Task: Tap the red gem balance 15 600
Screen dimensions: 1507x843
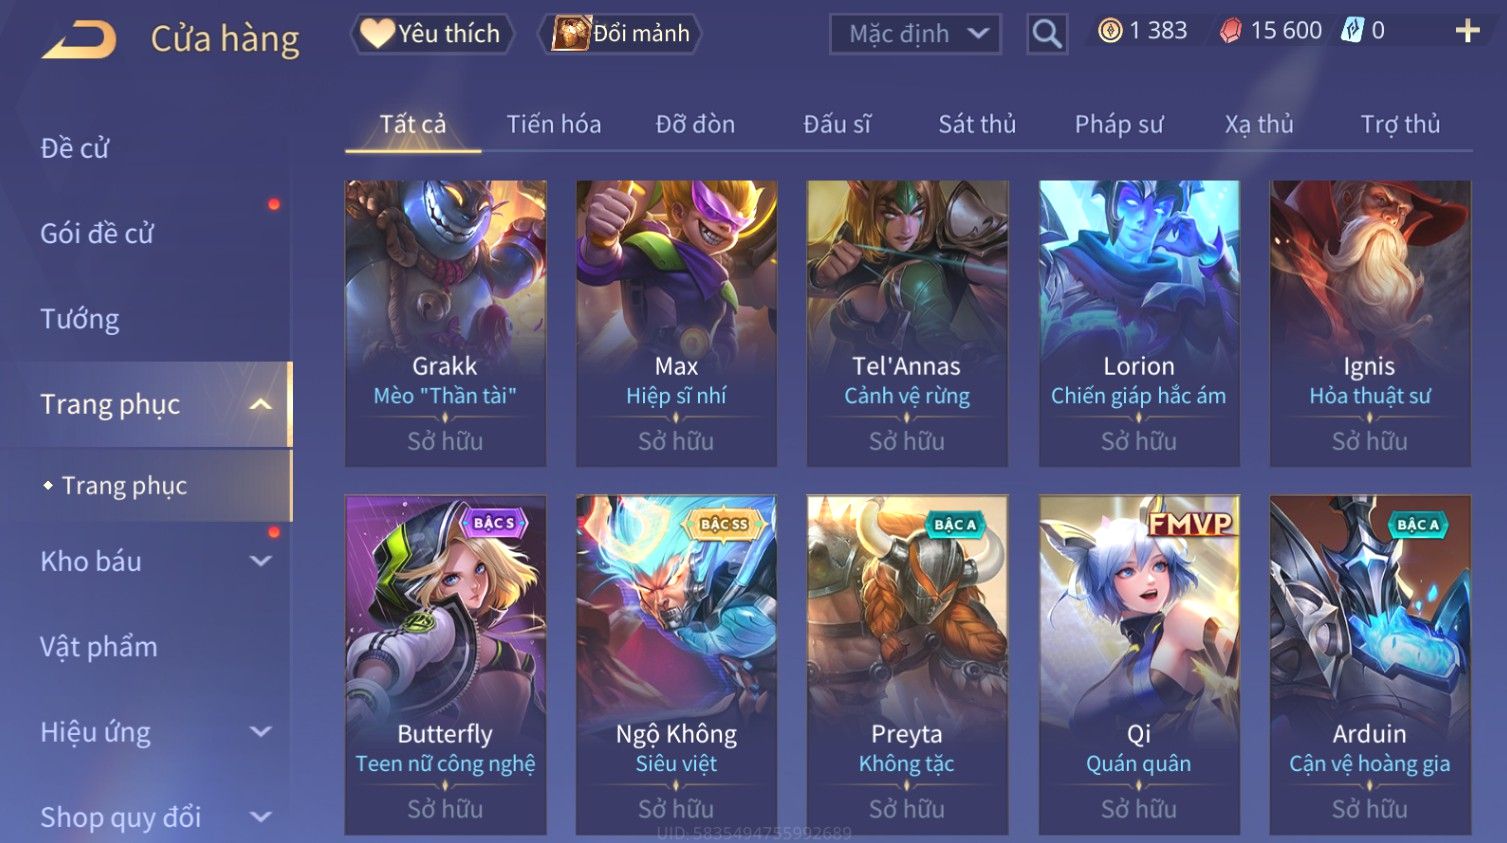Action: [x=1271, y=30]
